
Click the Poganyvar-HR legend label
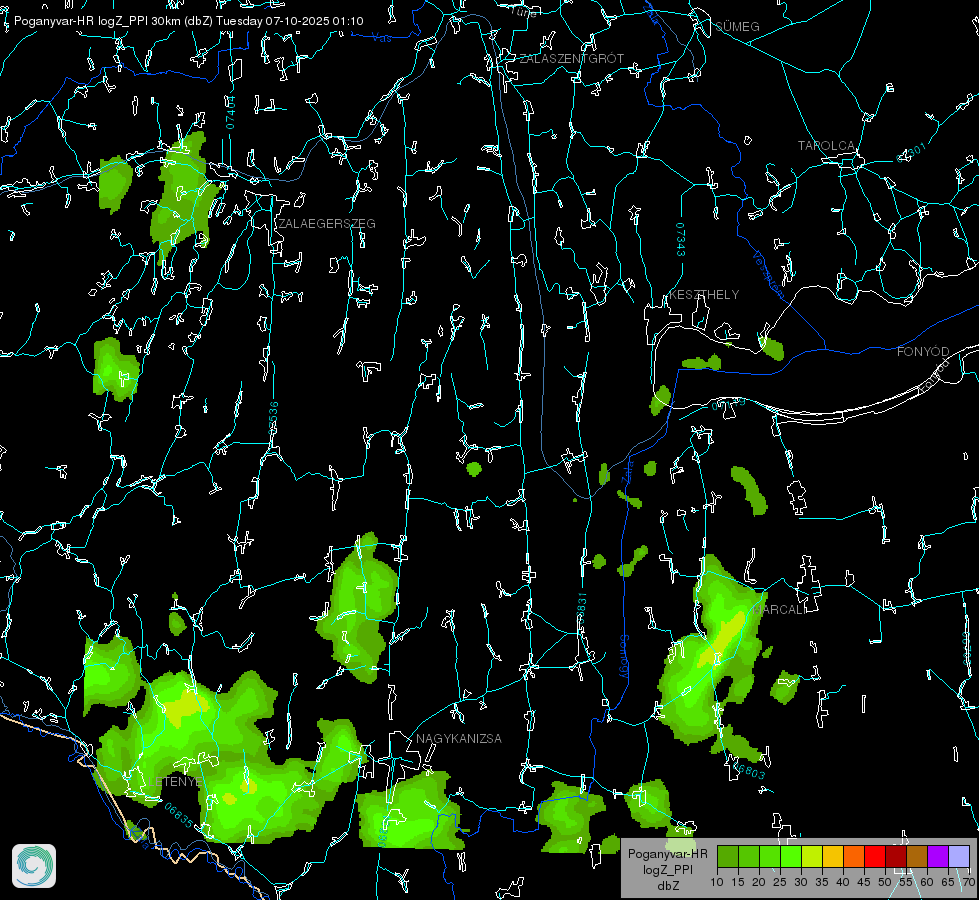[x=667, y=854]
